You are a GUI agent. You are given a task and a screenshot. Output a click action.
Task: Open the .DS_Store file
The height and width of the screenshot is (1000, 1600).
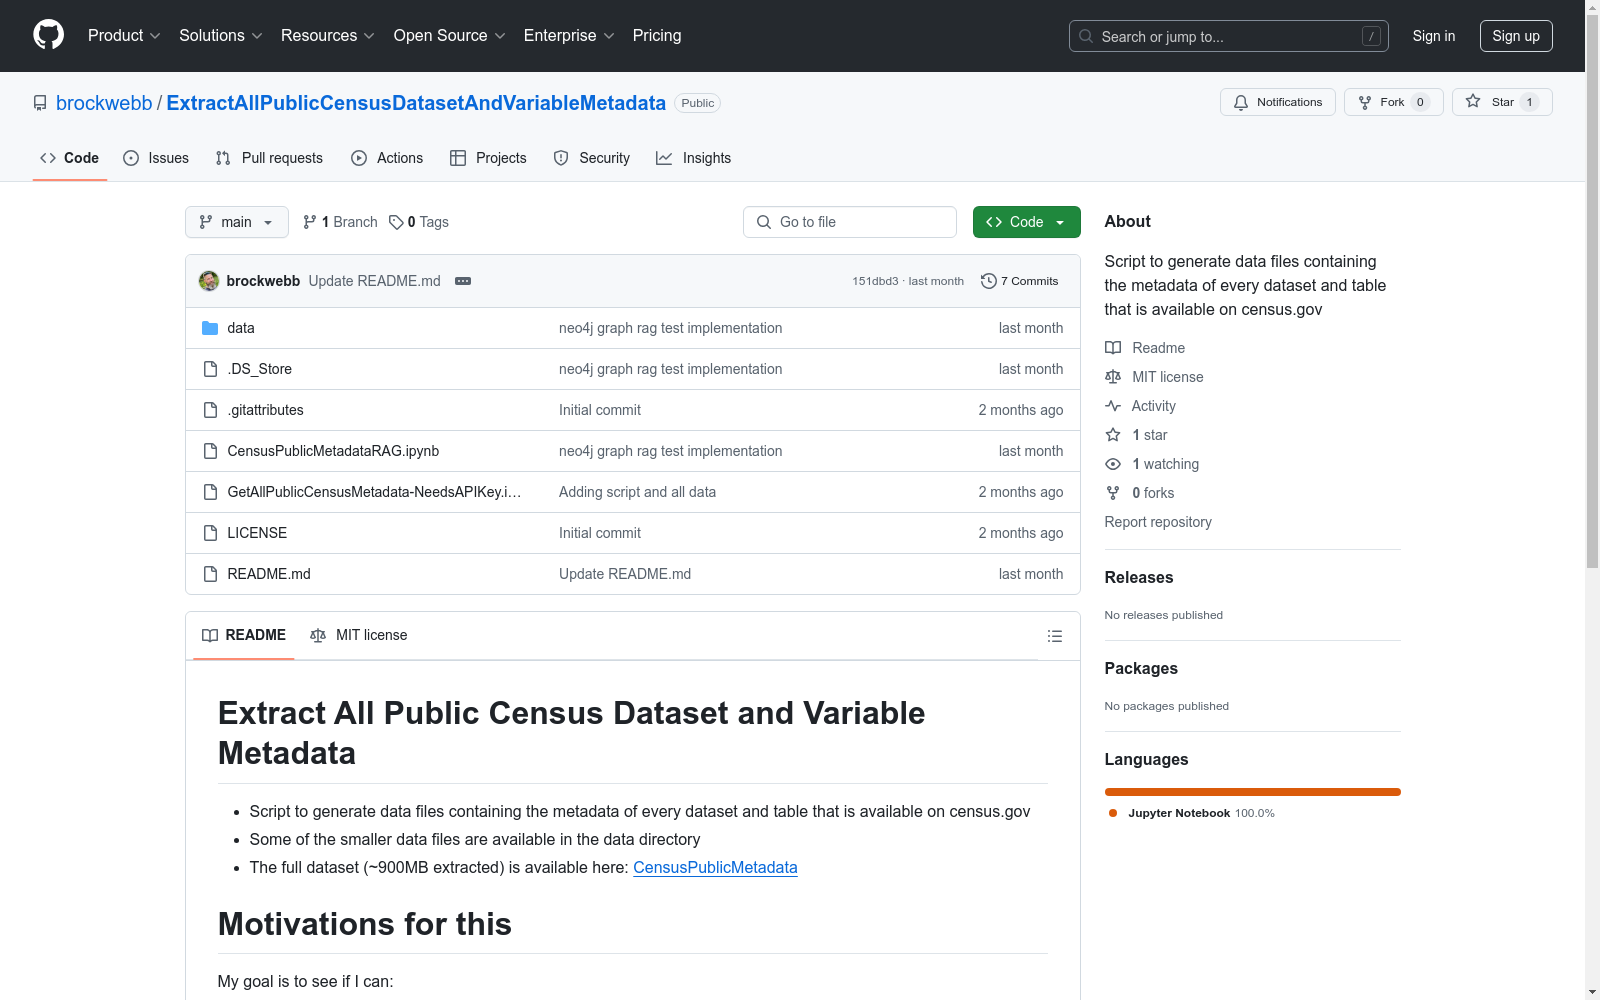pos(260,369)
